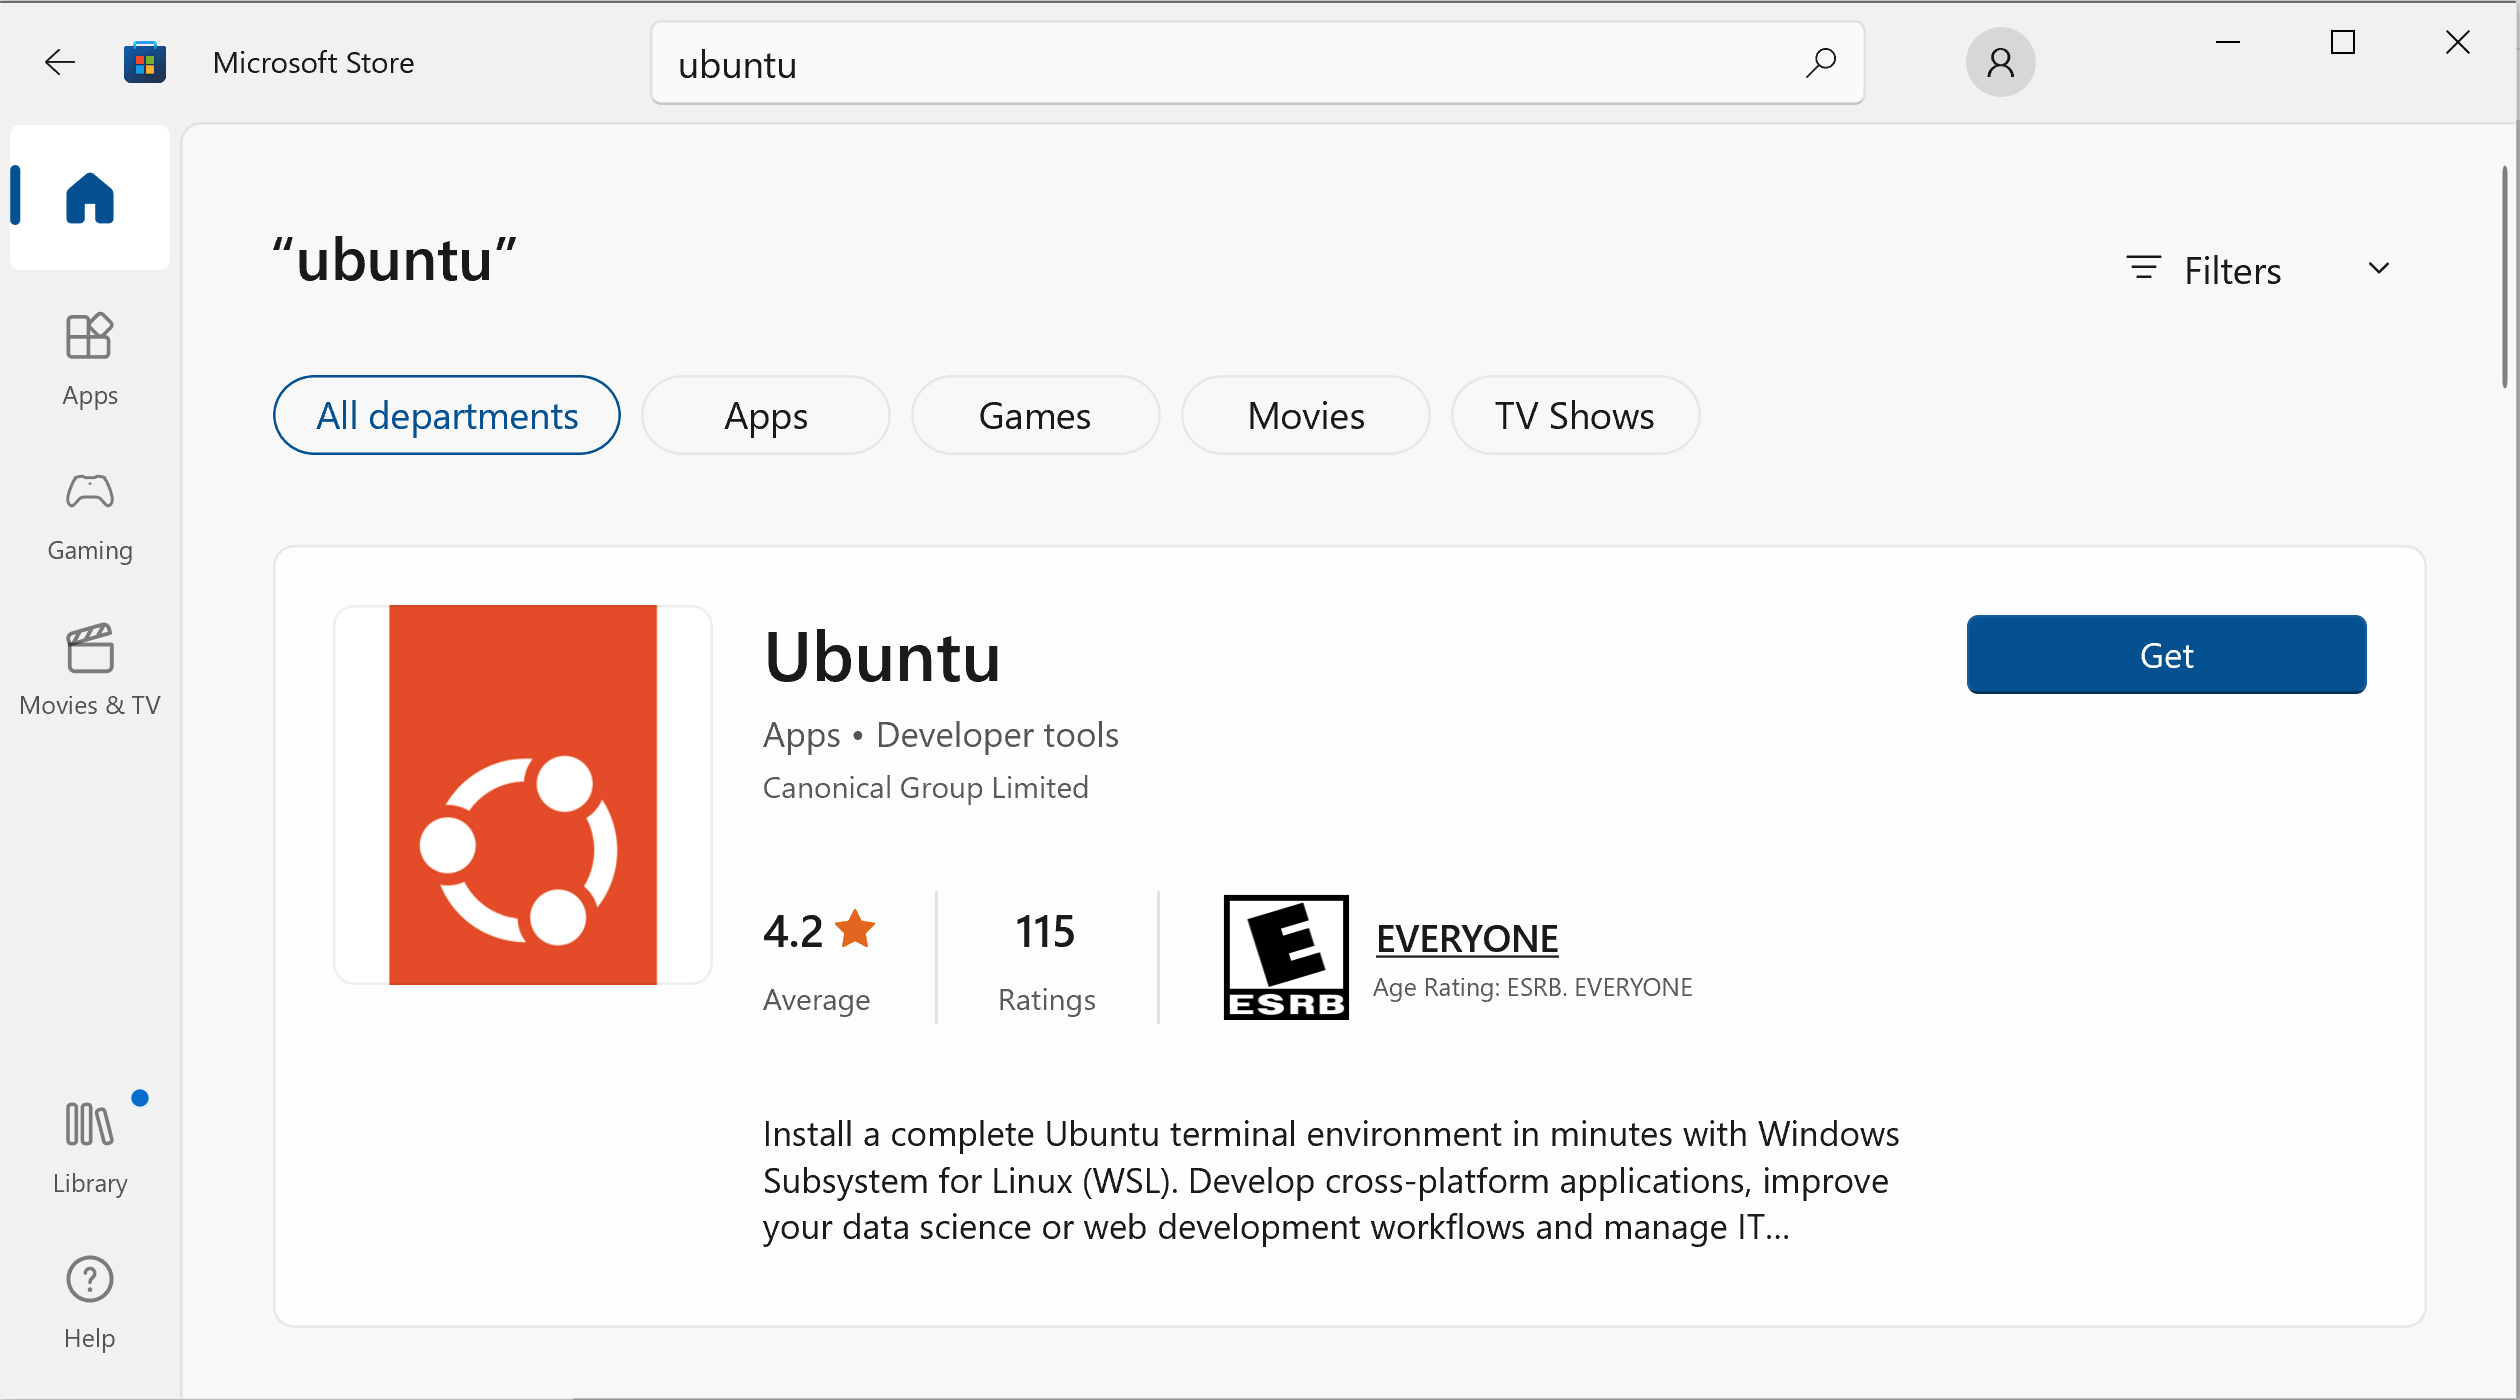Close the Microsoft Store window
This screenshot has height=1400, width=2520.
click(x=2457, y=42)
